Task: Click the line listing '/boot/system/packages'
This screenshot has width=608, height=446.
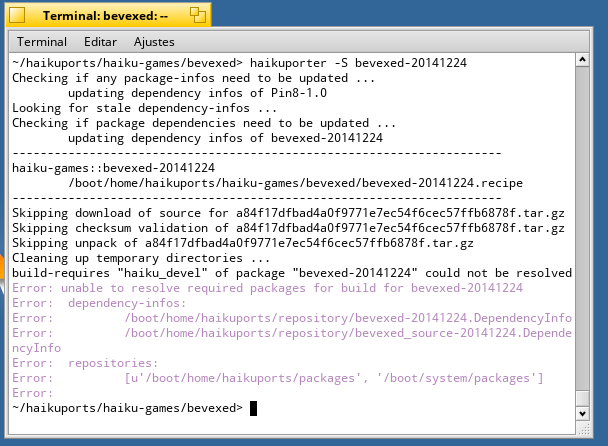Action: pyautogui.click(x=278, y=378)
